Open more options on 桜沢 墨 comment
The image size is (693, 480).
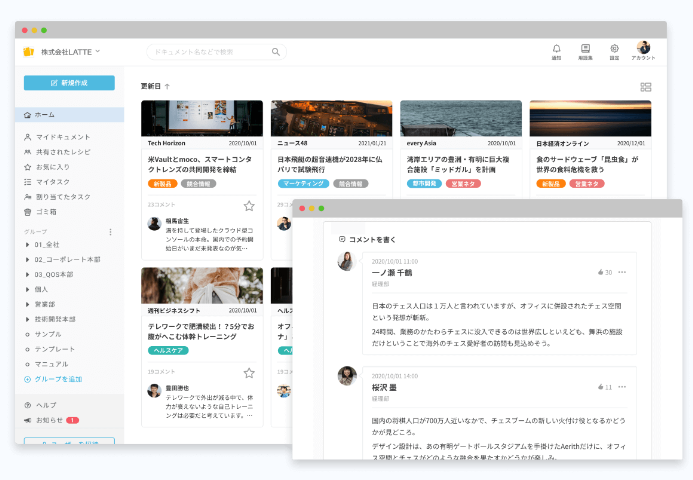pyautogui.click(x=622, y=387)
